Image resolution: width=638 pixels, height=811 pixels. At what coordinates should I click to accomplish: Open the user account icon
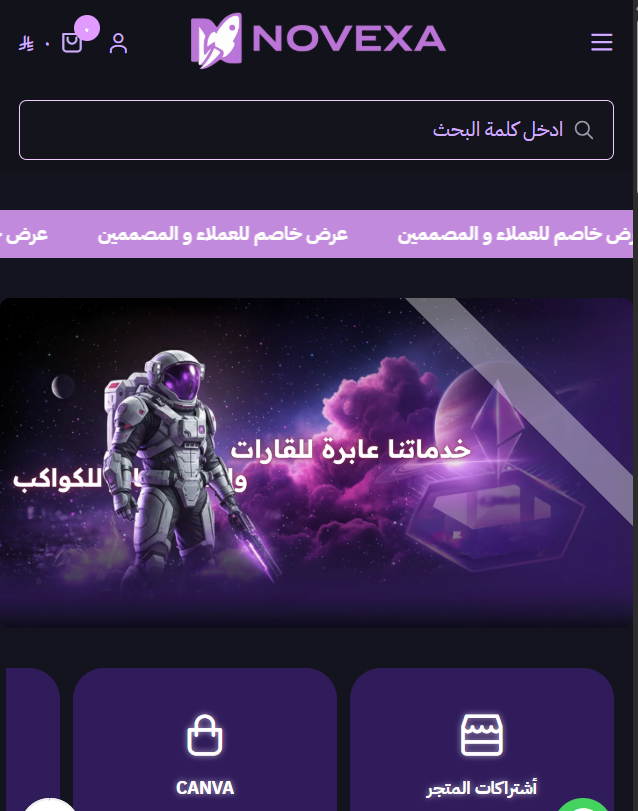118,43
